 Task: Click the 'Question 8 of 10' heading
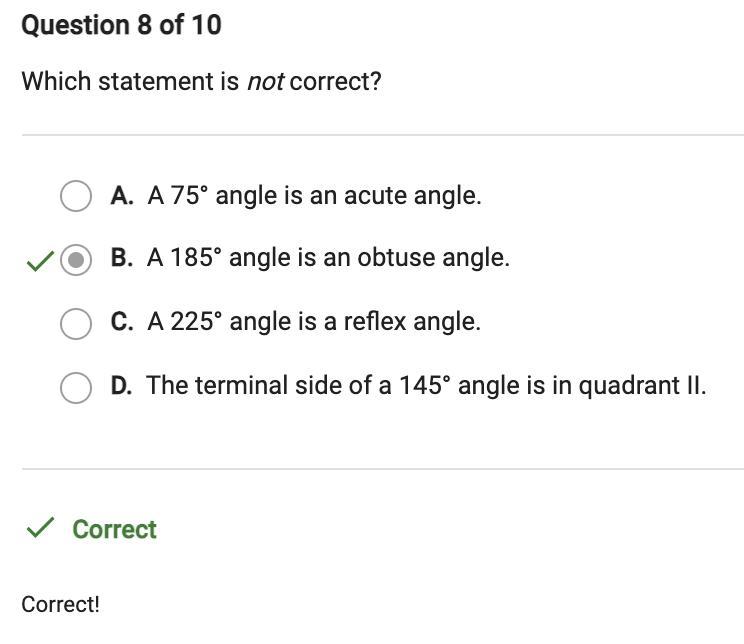[x=121, y=25]
